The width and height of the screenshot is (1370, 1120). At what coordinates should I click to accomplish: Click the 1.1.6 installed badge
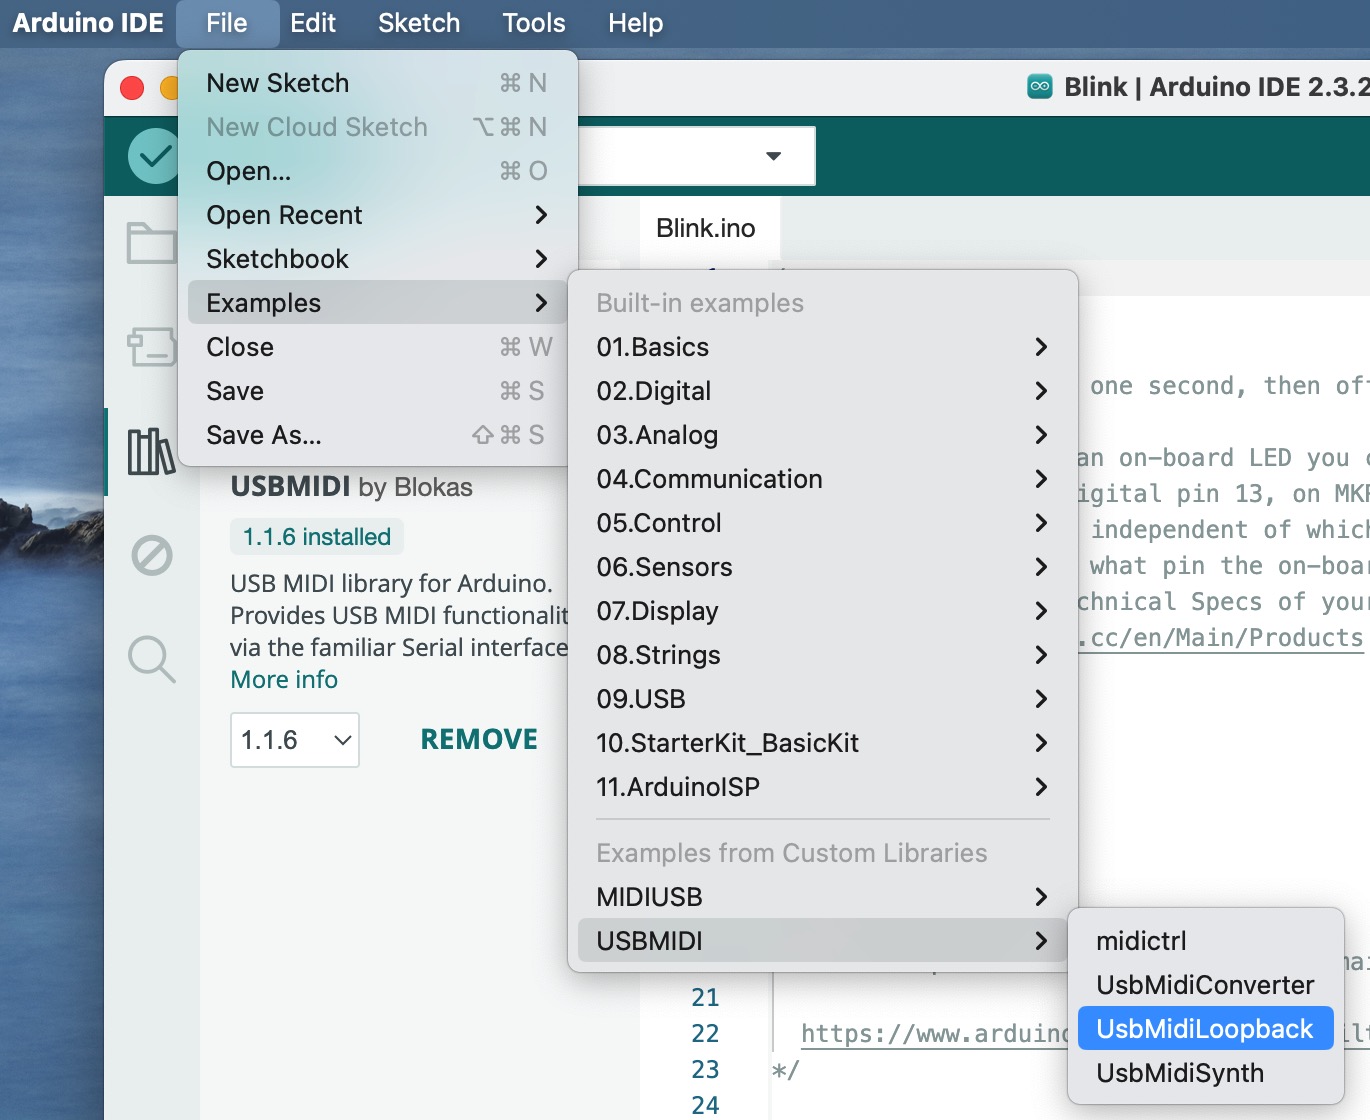pos(317,537)
